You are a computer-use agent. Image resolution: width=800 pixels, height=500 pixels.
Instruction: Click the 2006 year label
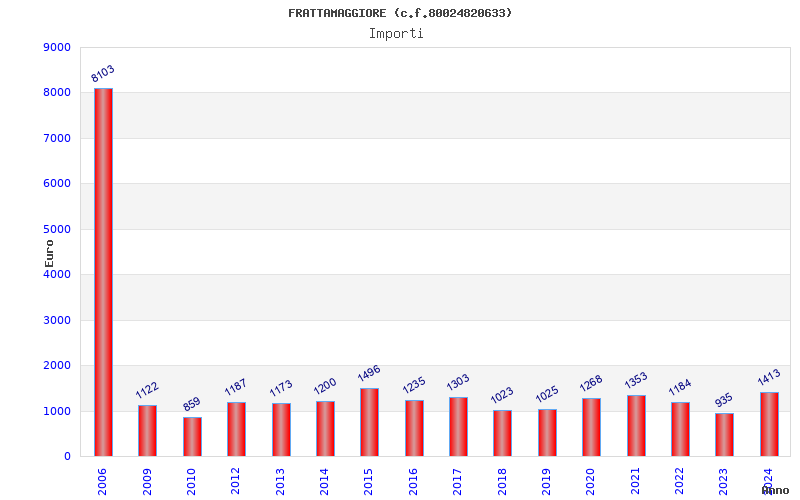[102, 482]
